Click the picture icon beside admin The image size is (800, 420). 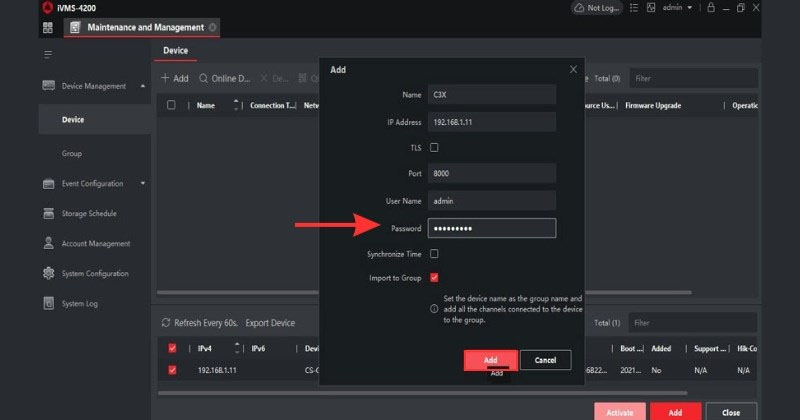tap(651, 8)
